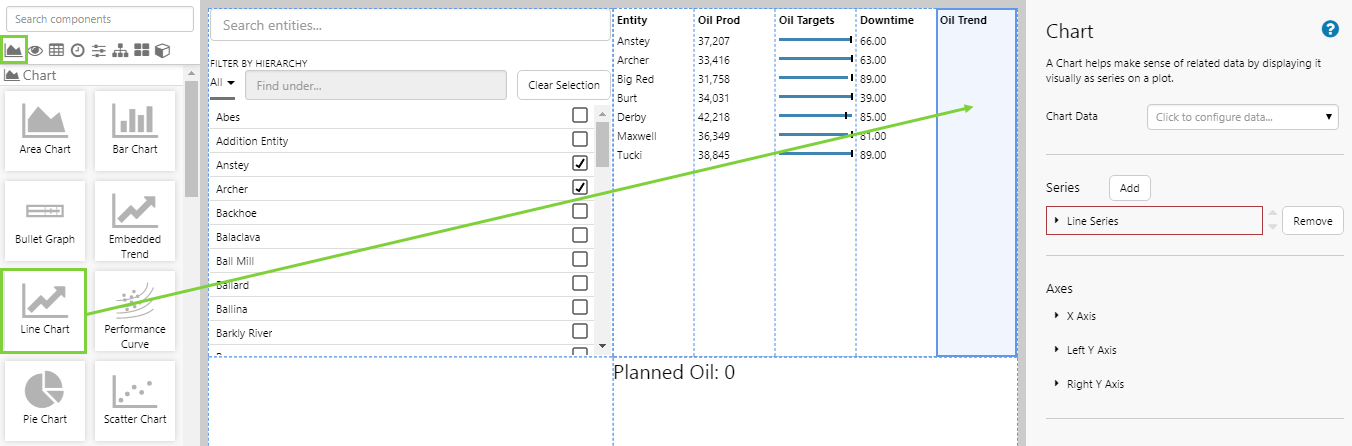Tick the Ball Mill checkbox
This screenshot has height=446, width=1352.
point(579,259)
